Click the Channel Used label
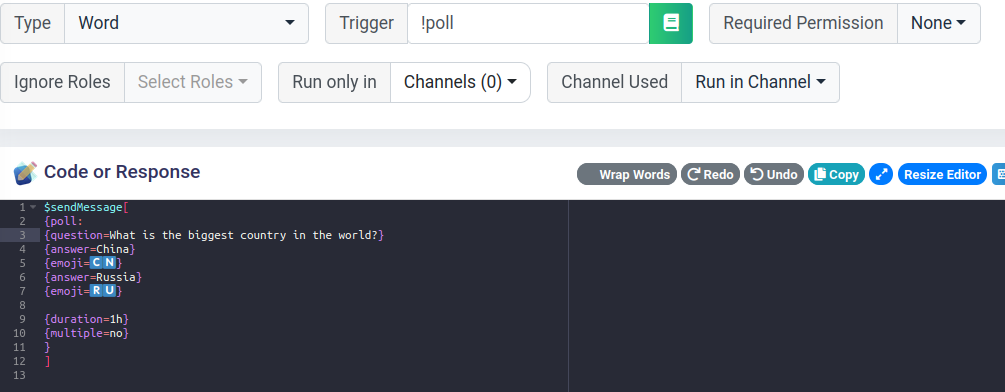 coord(614,82)
